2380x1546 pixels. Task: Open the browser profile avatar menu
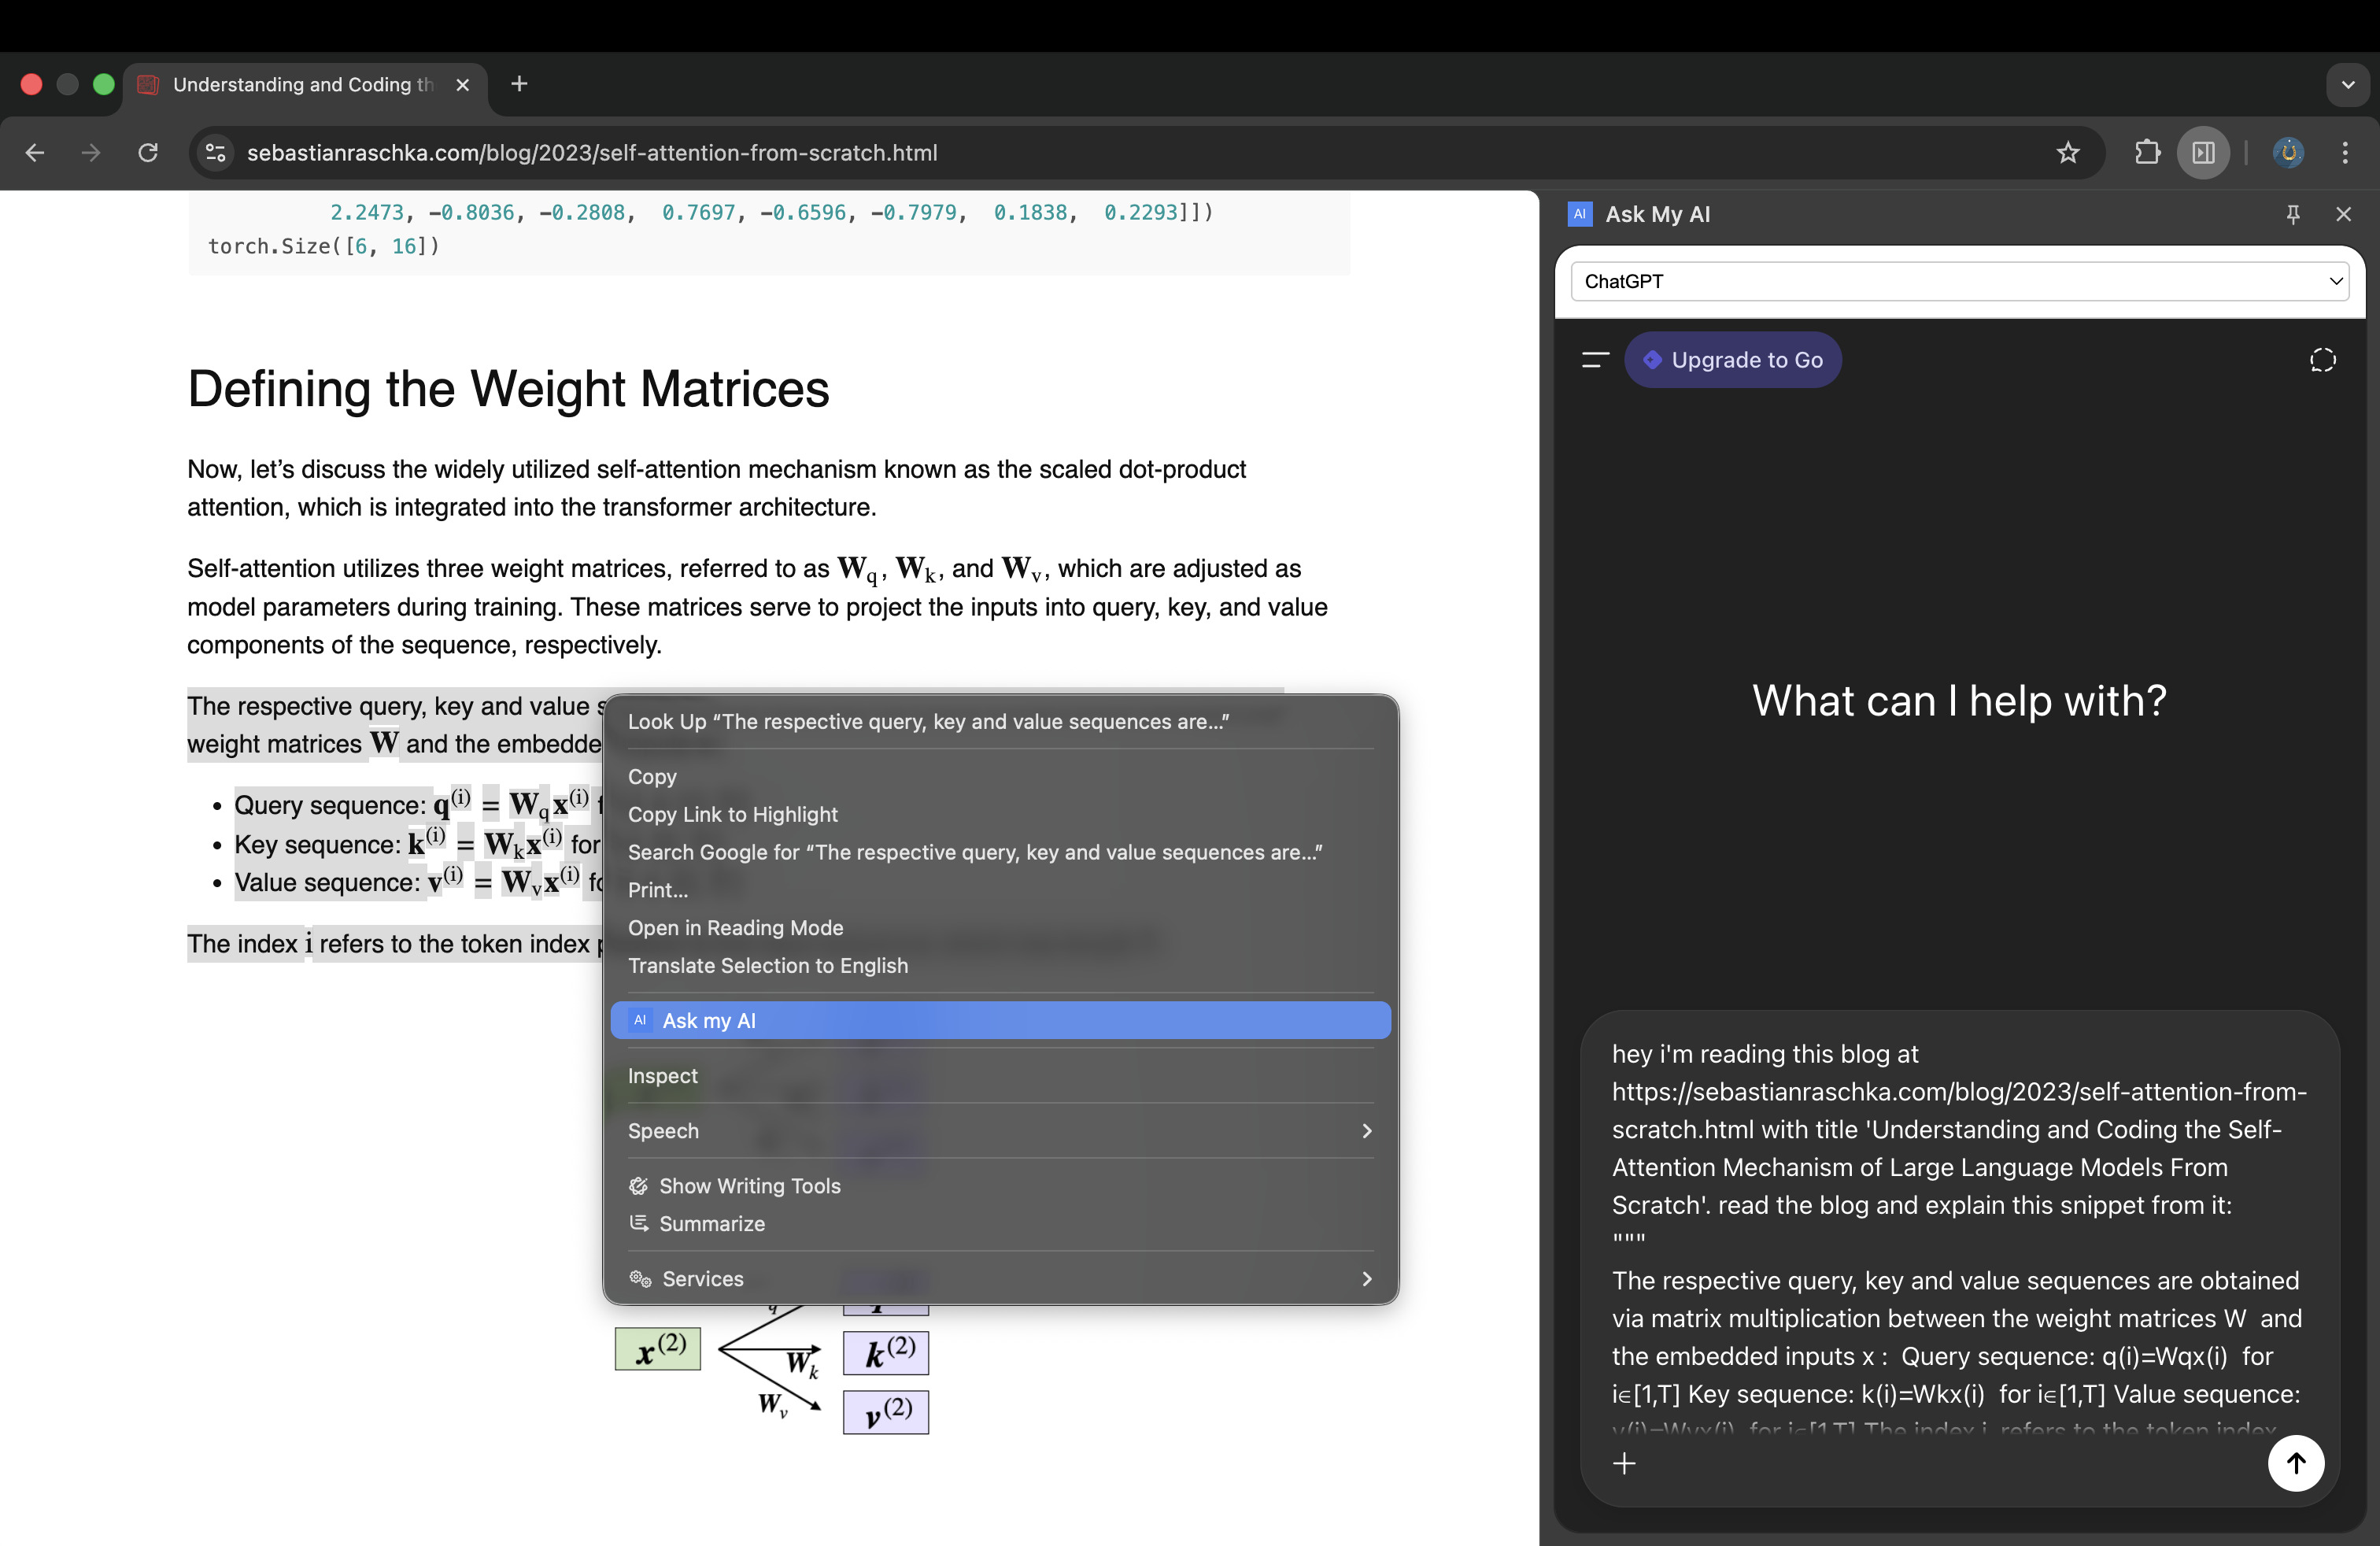tap(2289, 153)
